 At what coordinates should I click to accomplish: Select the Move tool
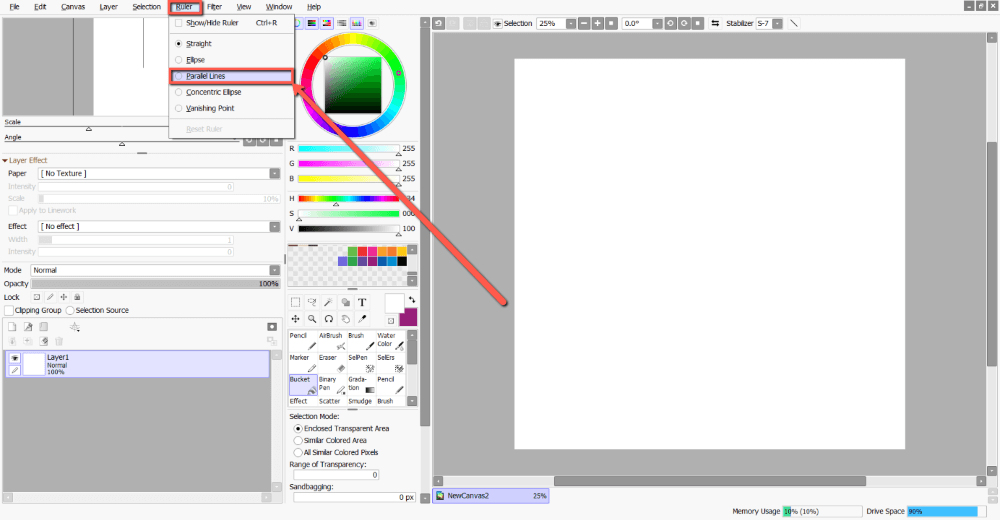pos(295,318)
